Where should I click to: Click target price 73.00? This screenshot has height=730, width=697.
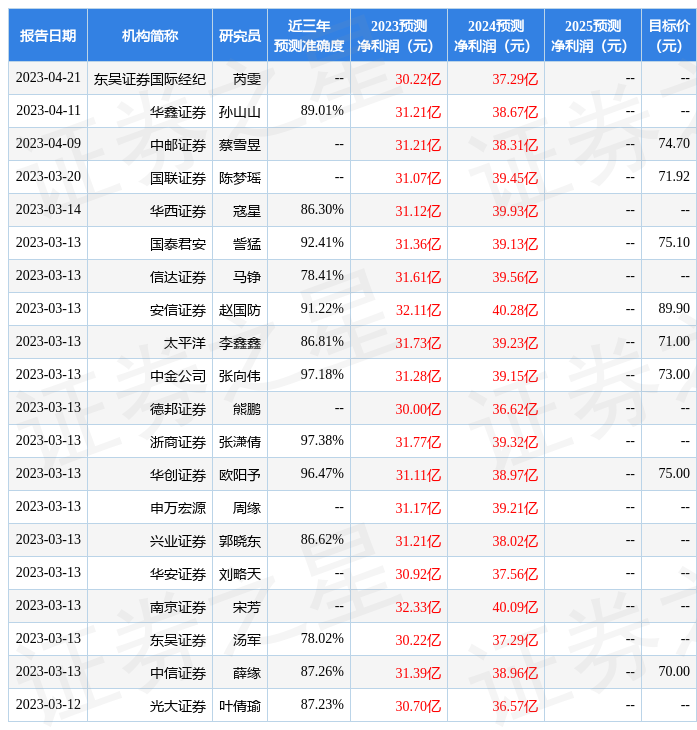click(674, 375)
